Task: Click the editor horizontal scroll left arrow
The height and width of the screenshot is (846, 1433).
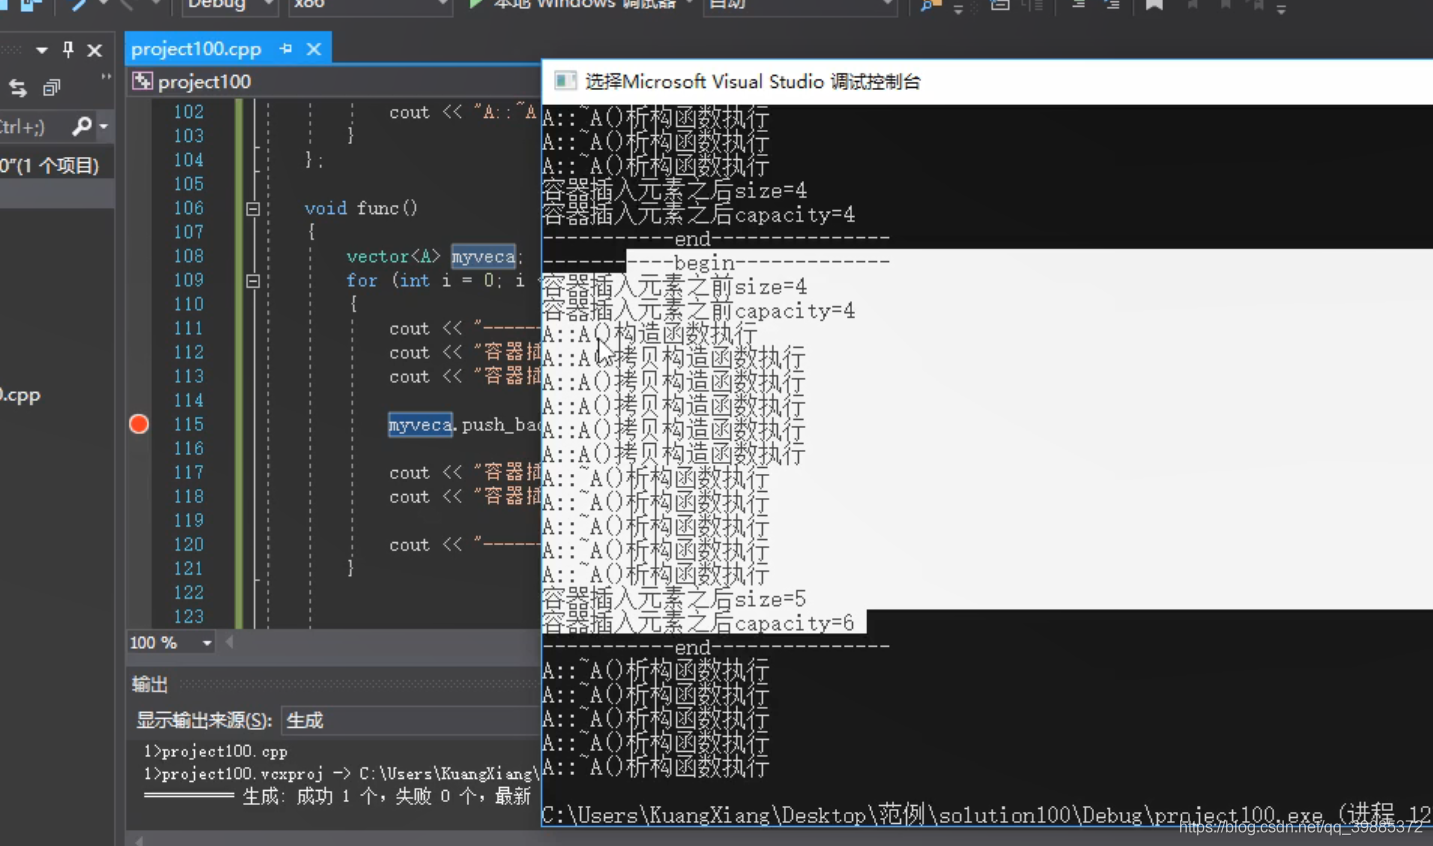Action: 229,642
